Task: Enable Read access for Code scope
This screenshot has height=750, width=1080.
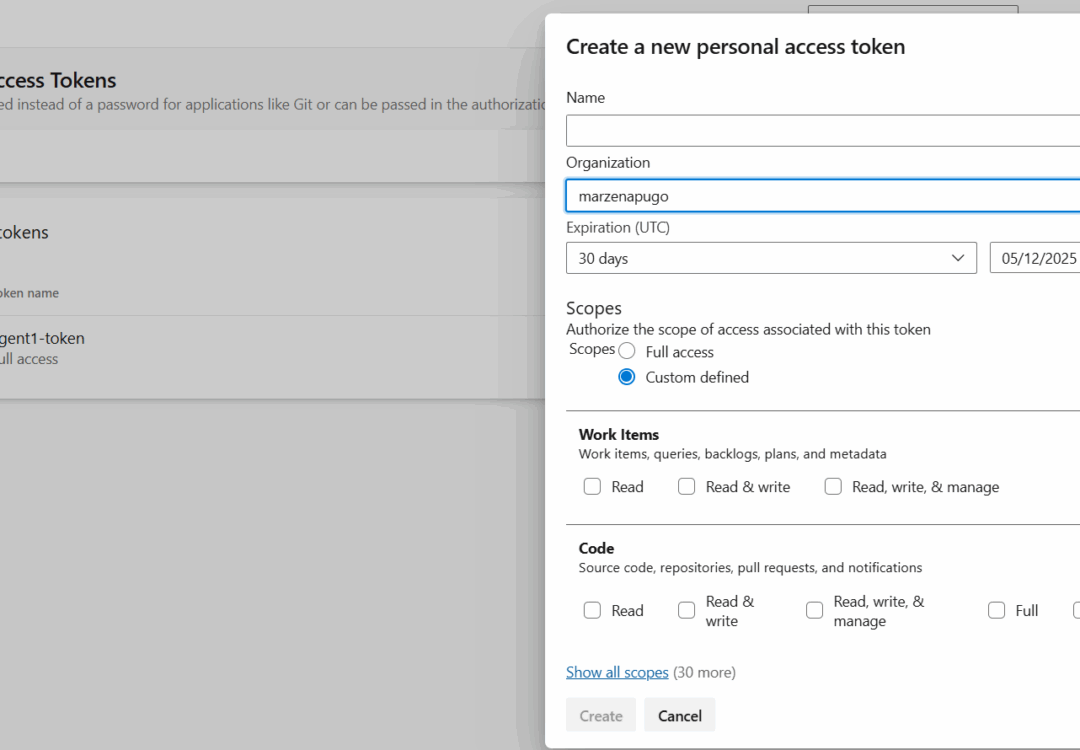Action: coord(592,610)
